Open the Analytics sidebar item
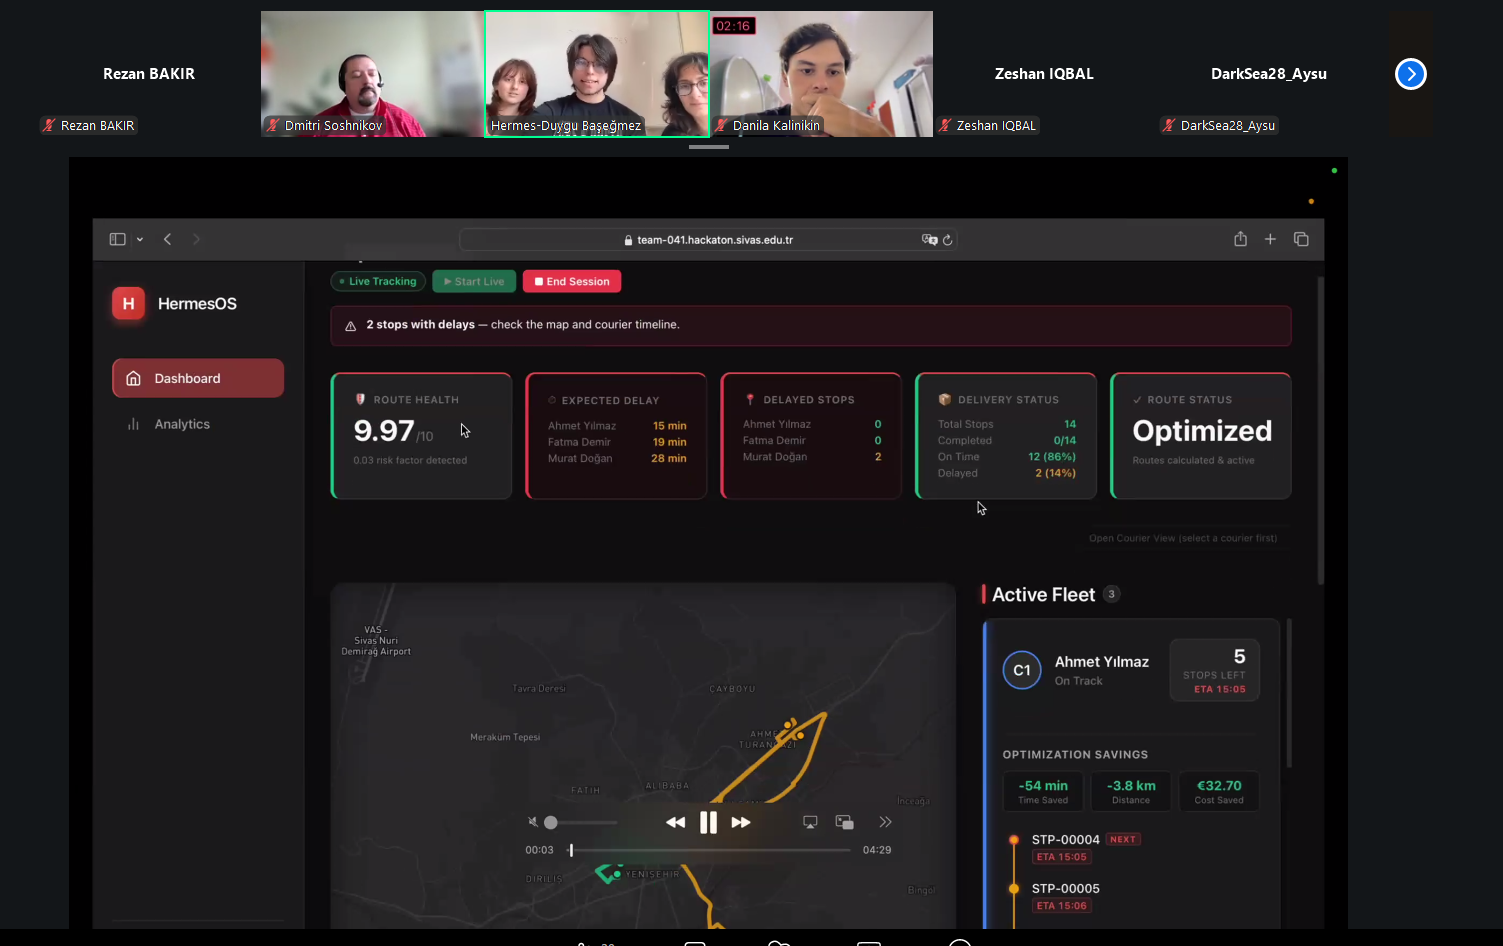The height and width of the screenshot is (946, 1503). tap(182, 424)
